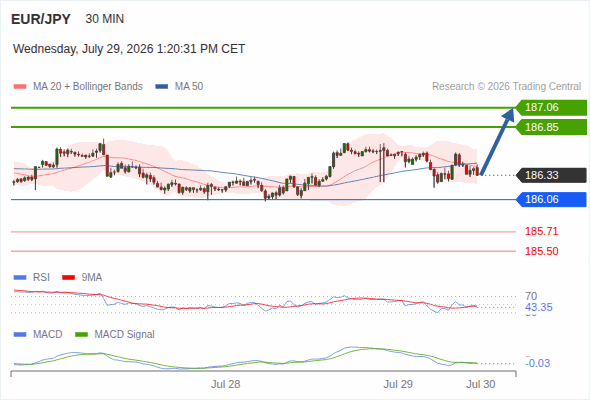This screenshot has height=400, width=590.
Task: Click the 43.35 RSI value label
Action: (539, 307)
